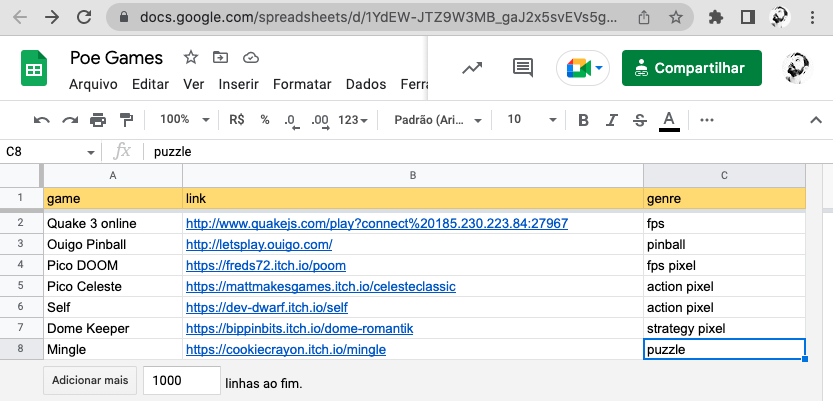Open the text color picker
Image resolution: width=833 pixels, height=401 pixels.
(669, 121)
